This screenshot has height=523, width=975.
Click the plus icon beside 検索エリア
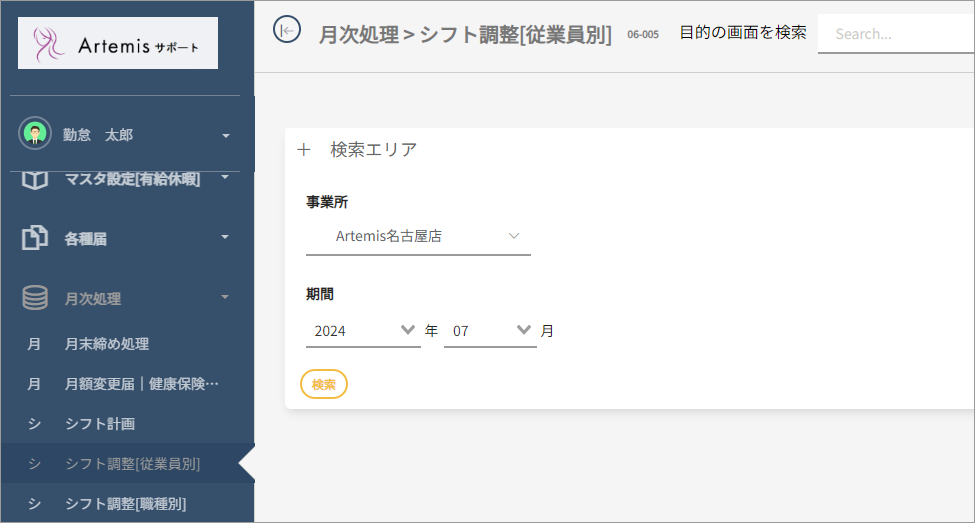point(304,150)
